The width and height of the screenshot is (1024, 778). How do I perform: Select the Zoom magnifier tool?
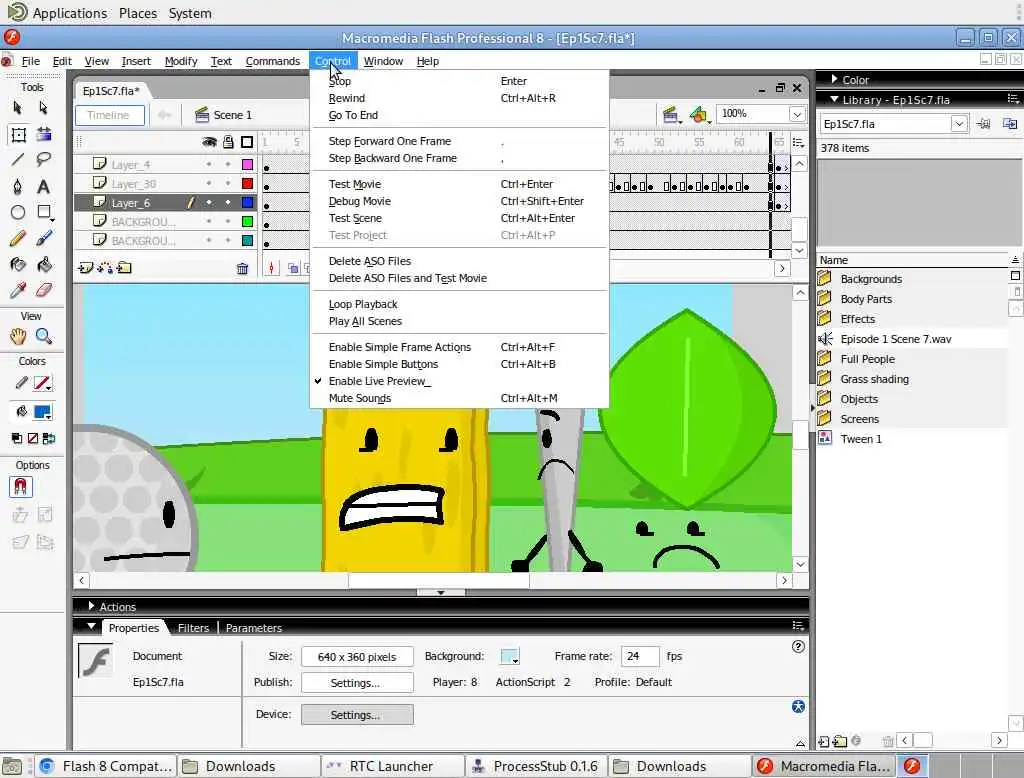43,336
